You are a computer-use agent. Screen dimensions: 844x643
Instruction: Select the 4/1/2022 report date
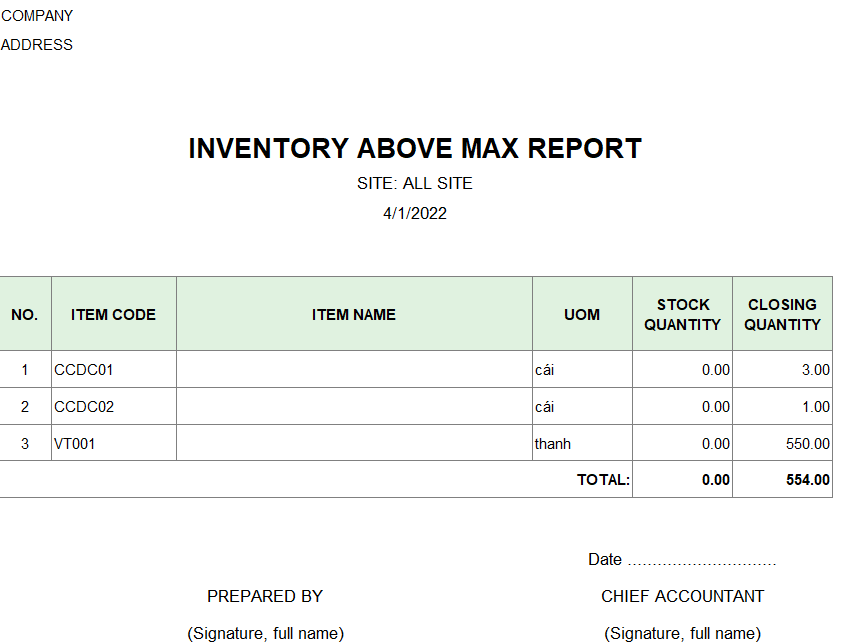tap(415, 213)
